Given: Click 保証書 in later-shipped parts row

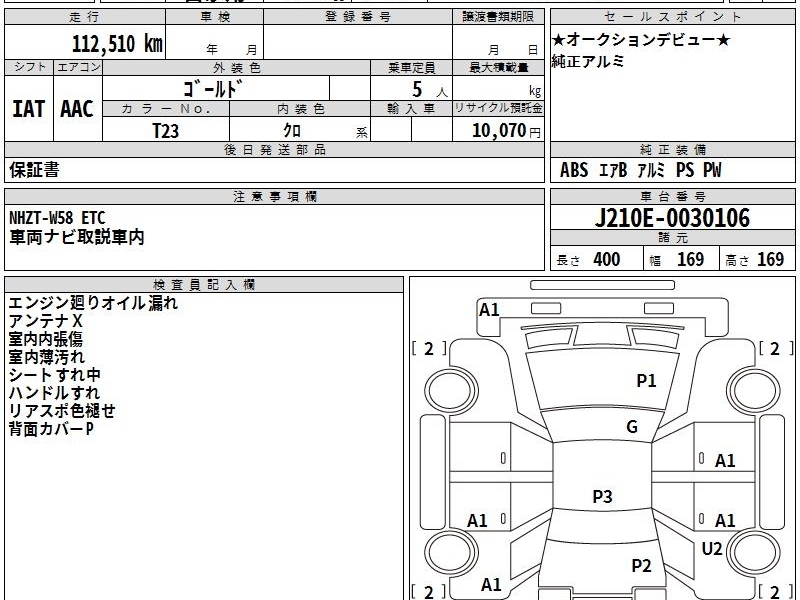Looking at the screenshot, I should (34, 170).
